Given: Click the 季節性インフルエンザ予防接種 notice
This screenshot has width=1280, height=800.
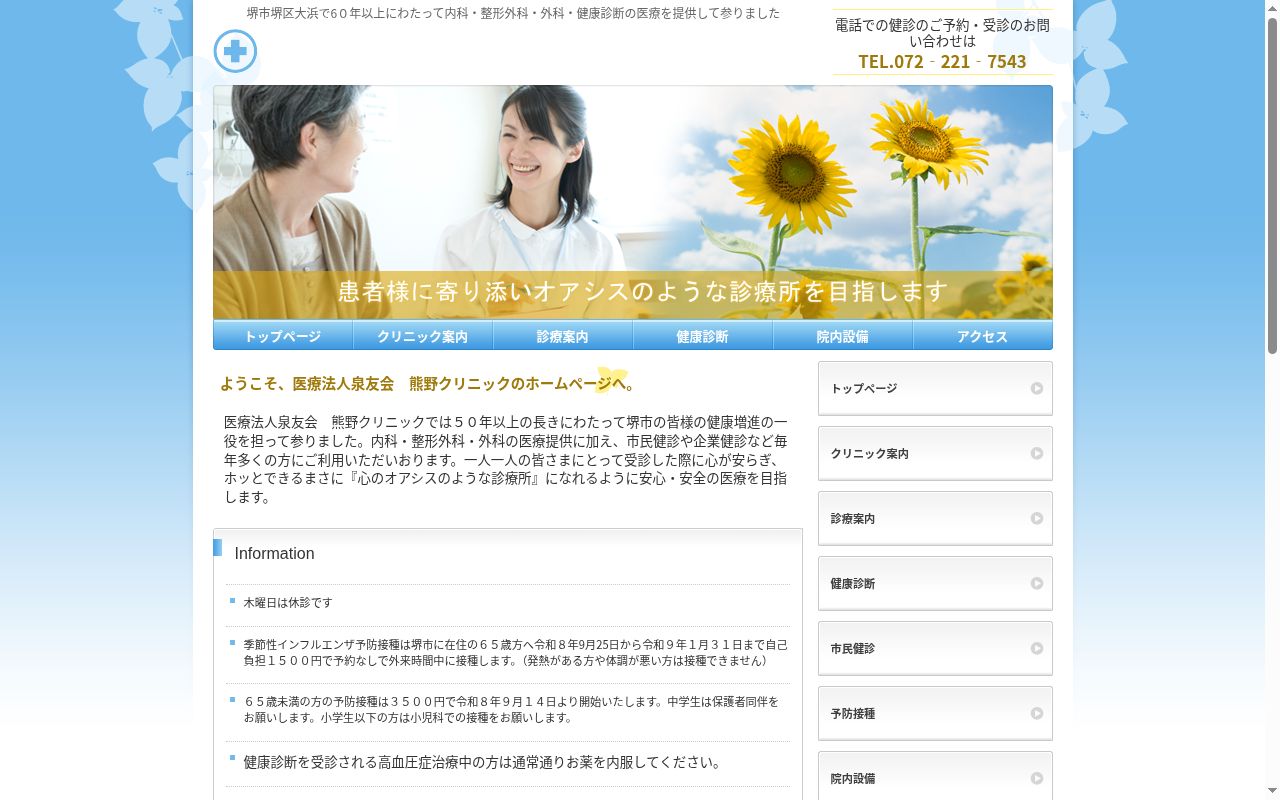Looking at the screenshot, I should [516, 653].
